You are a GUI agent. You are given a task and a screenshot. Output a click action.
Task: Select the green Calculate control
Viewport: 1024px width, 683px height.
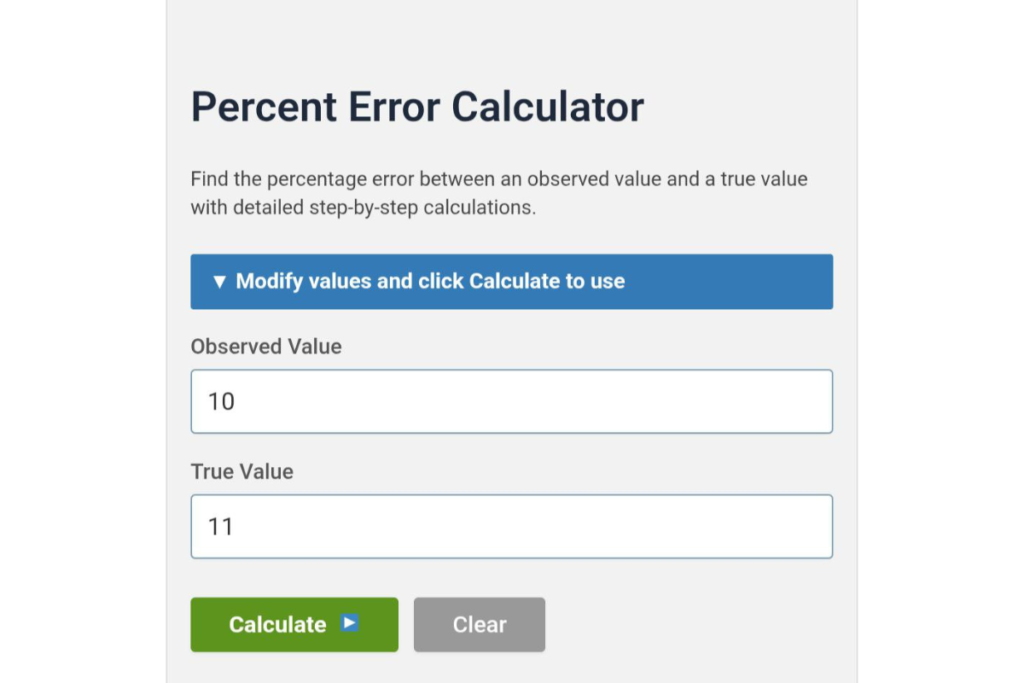pyautogui.click(x=293, y=623)
